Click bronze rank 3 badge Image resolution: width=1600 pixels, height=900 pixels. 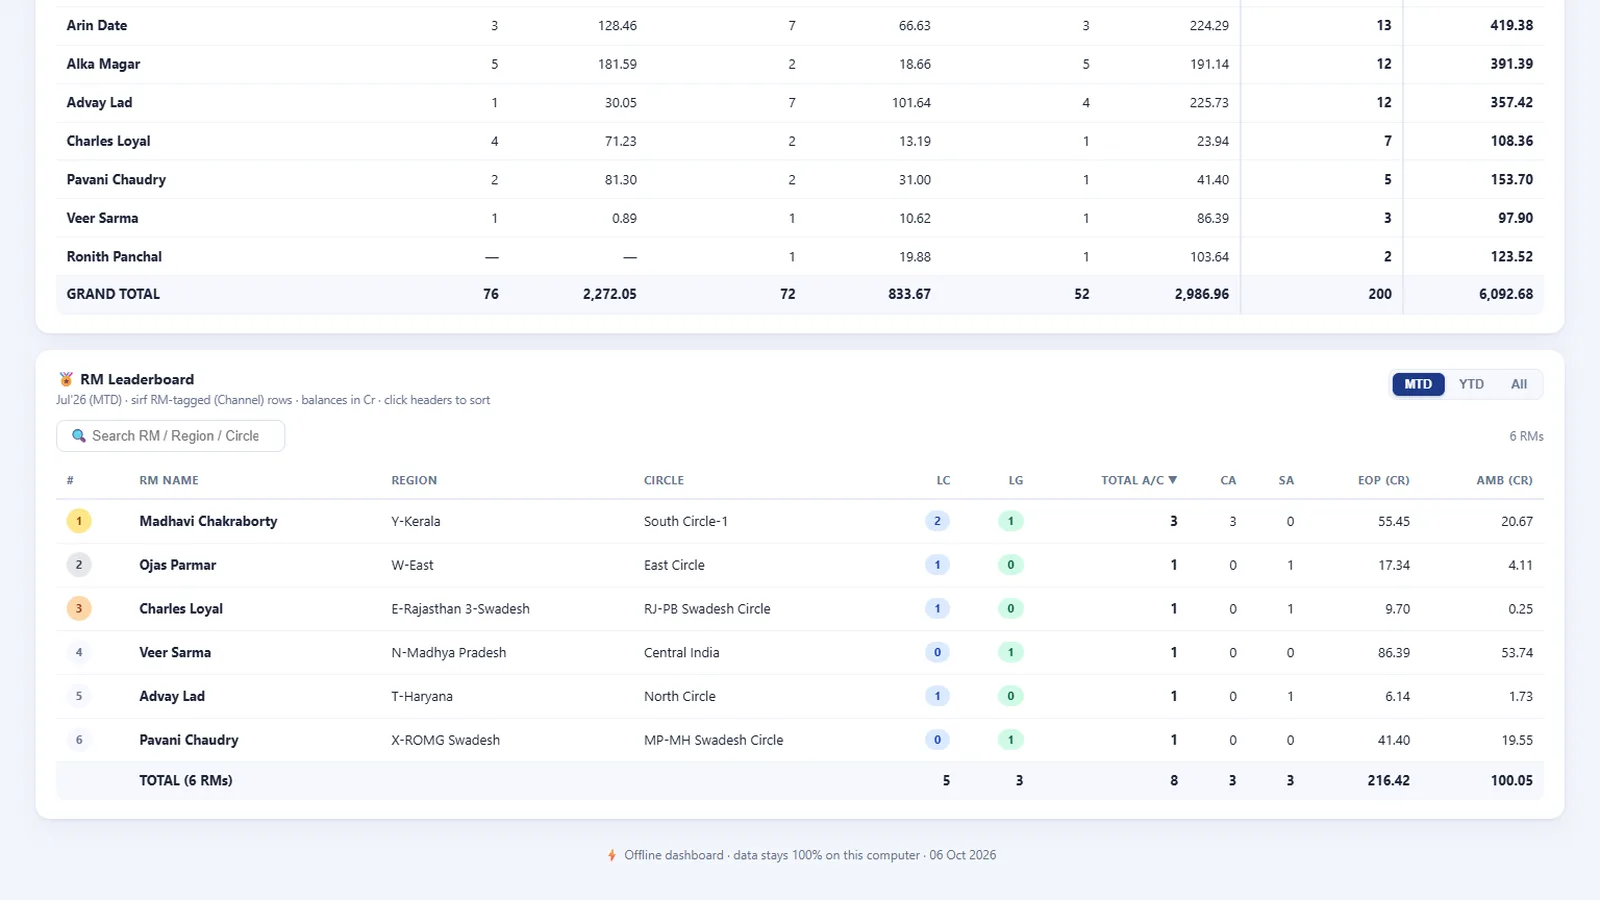tap(79, 608)
